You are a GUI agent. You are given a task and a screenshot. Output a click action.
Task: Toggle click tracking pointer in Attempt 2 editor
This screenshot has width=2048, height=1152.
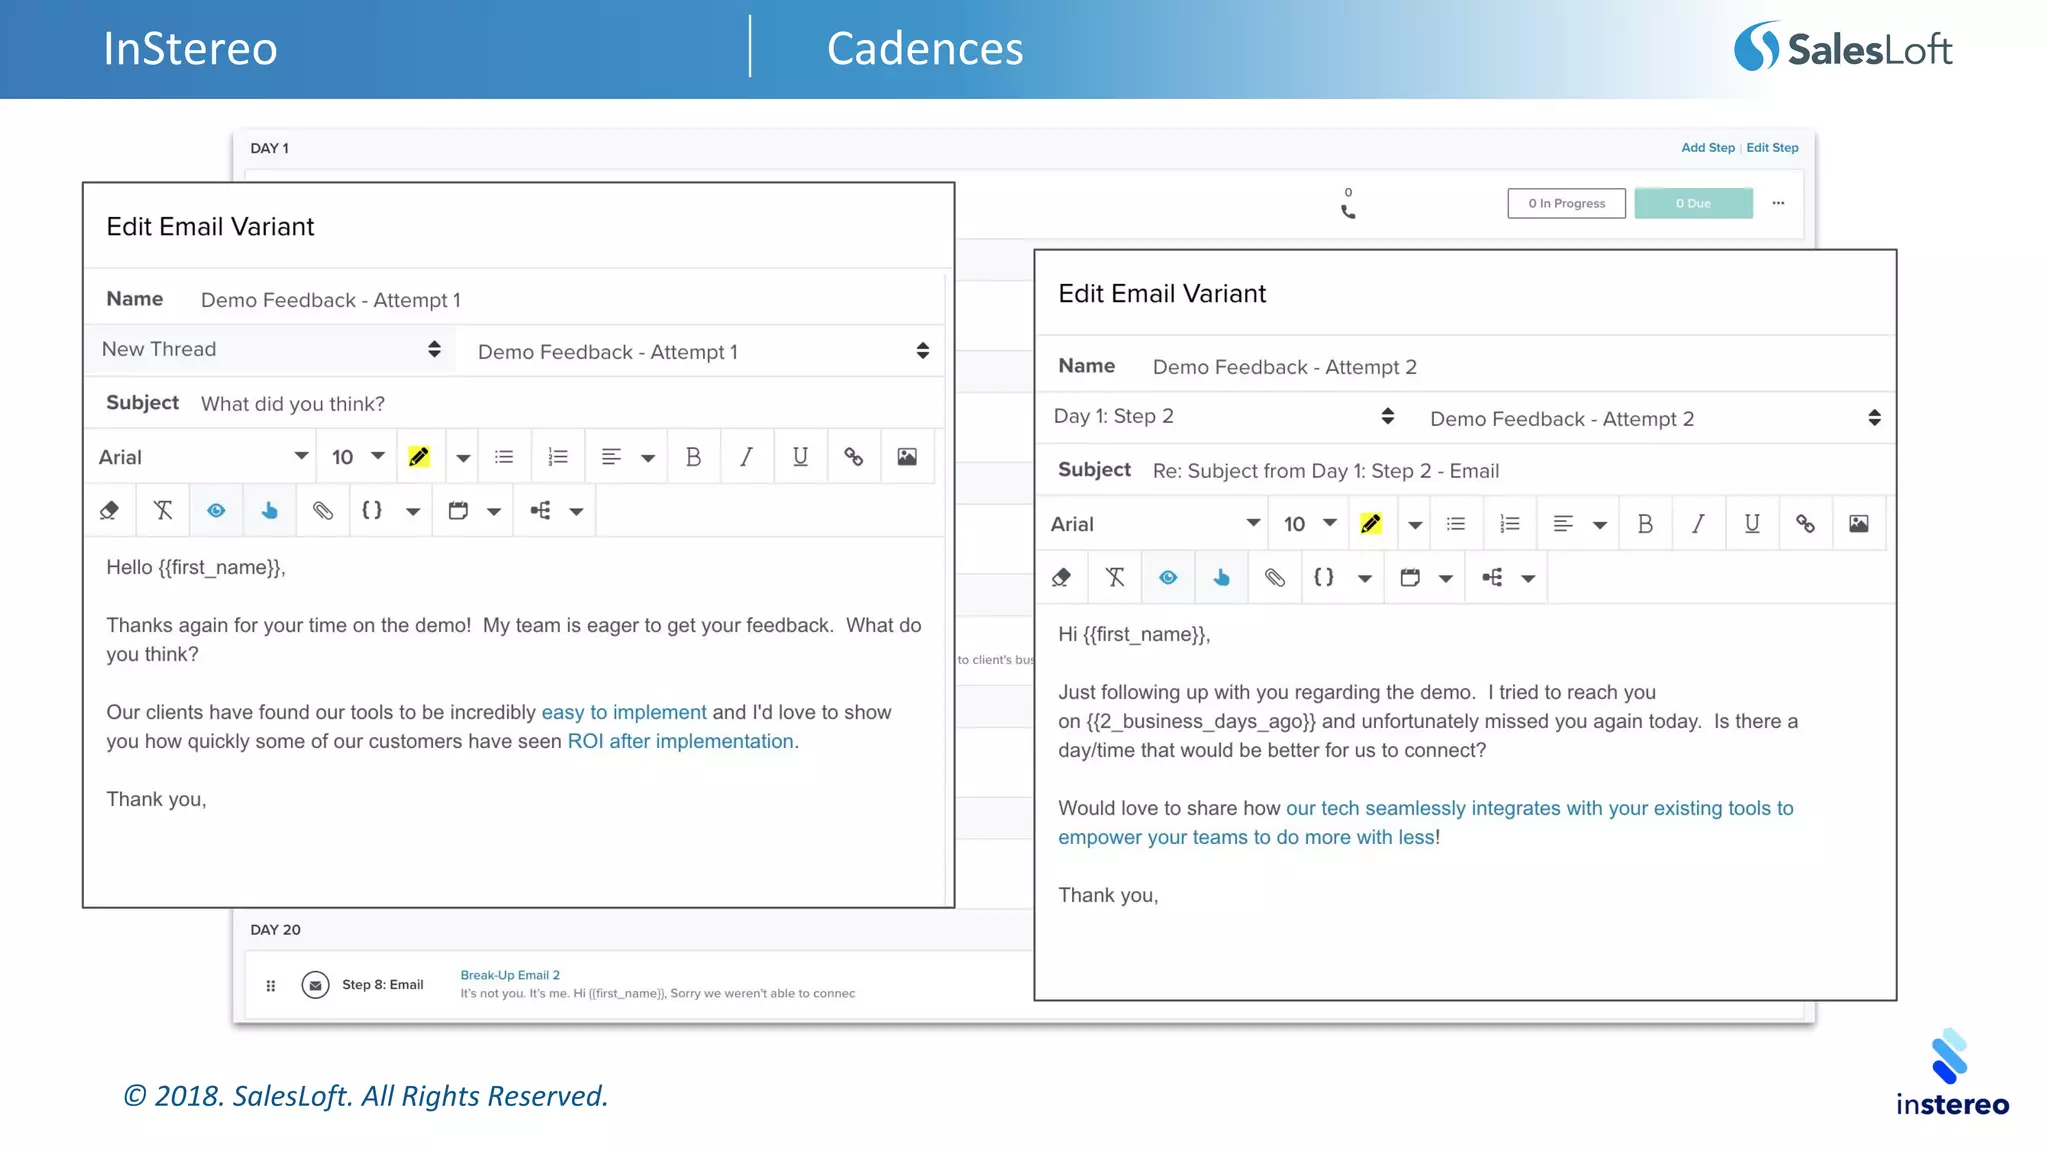click(x=1221, y=578)
